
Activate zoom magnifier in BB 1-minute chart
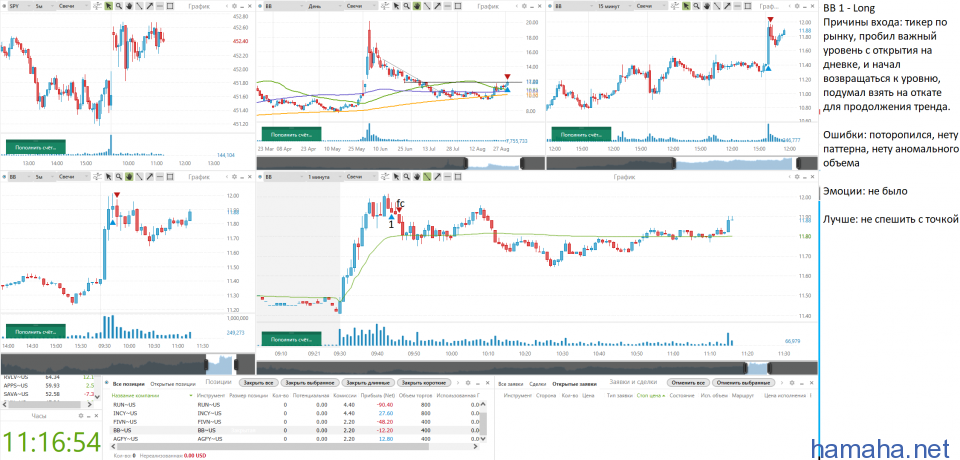tap(407, 177)
